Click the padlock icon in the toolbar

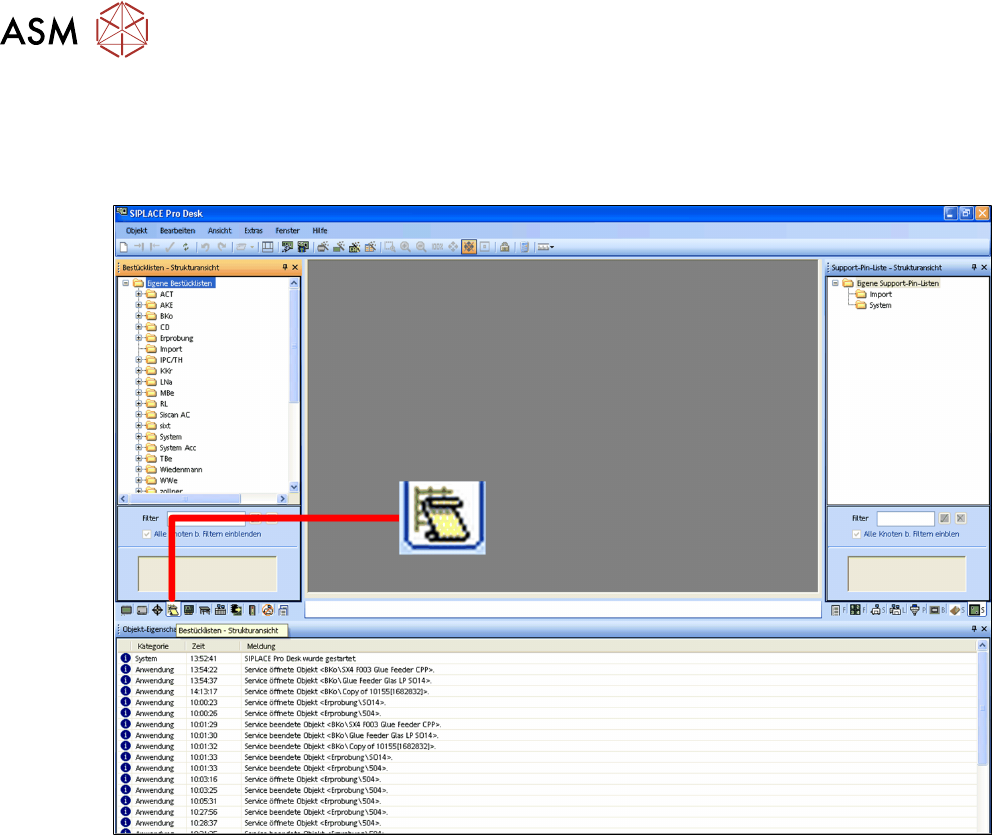pos(504,247)
